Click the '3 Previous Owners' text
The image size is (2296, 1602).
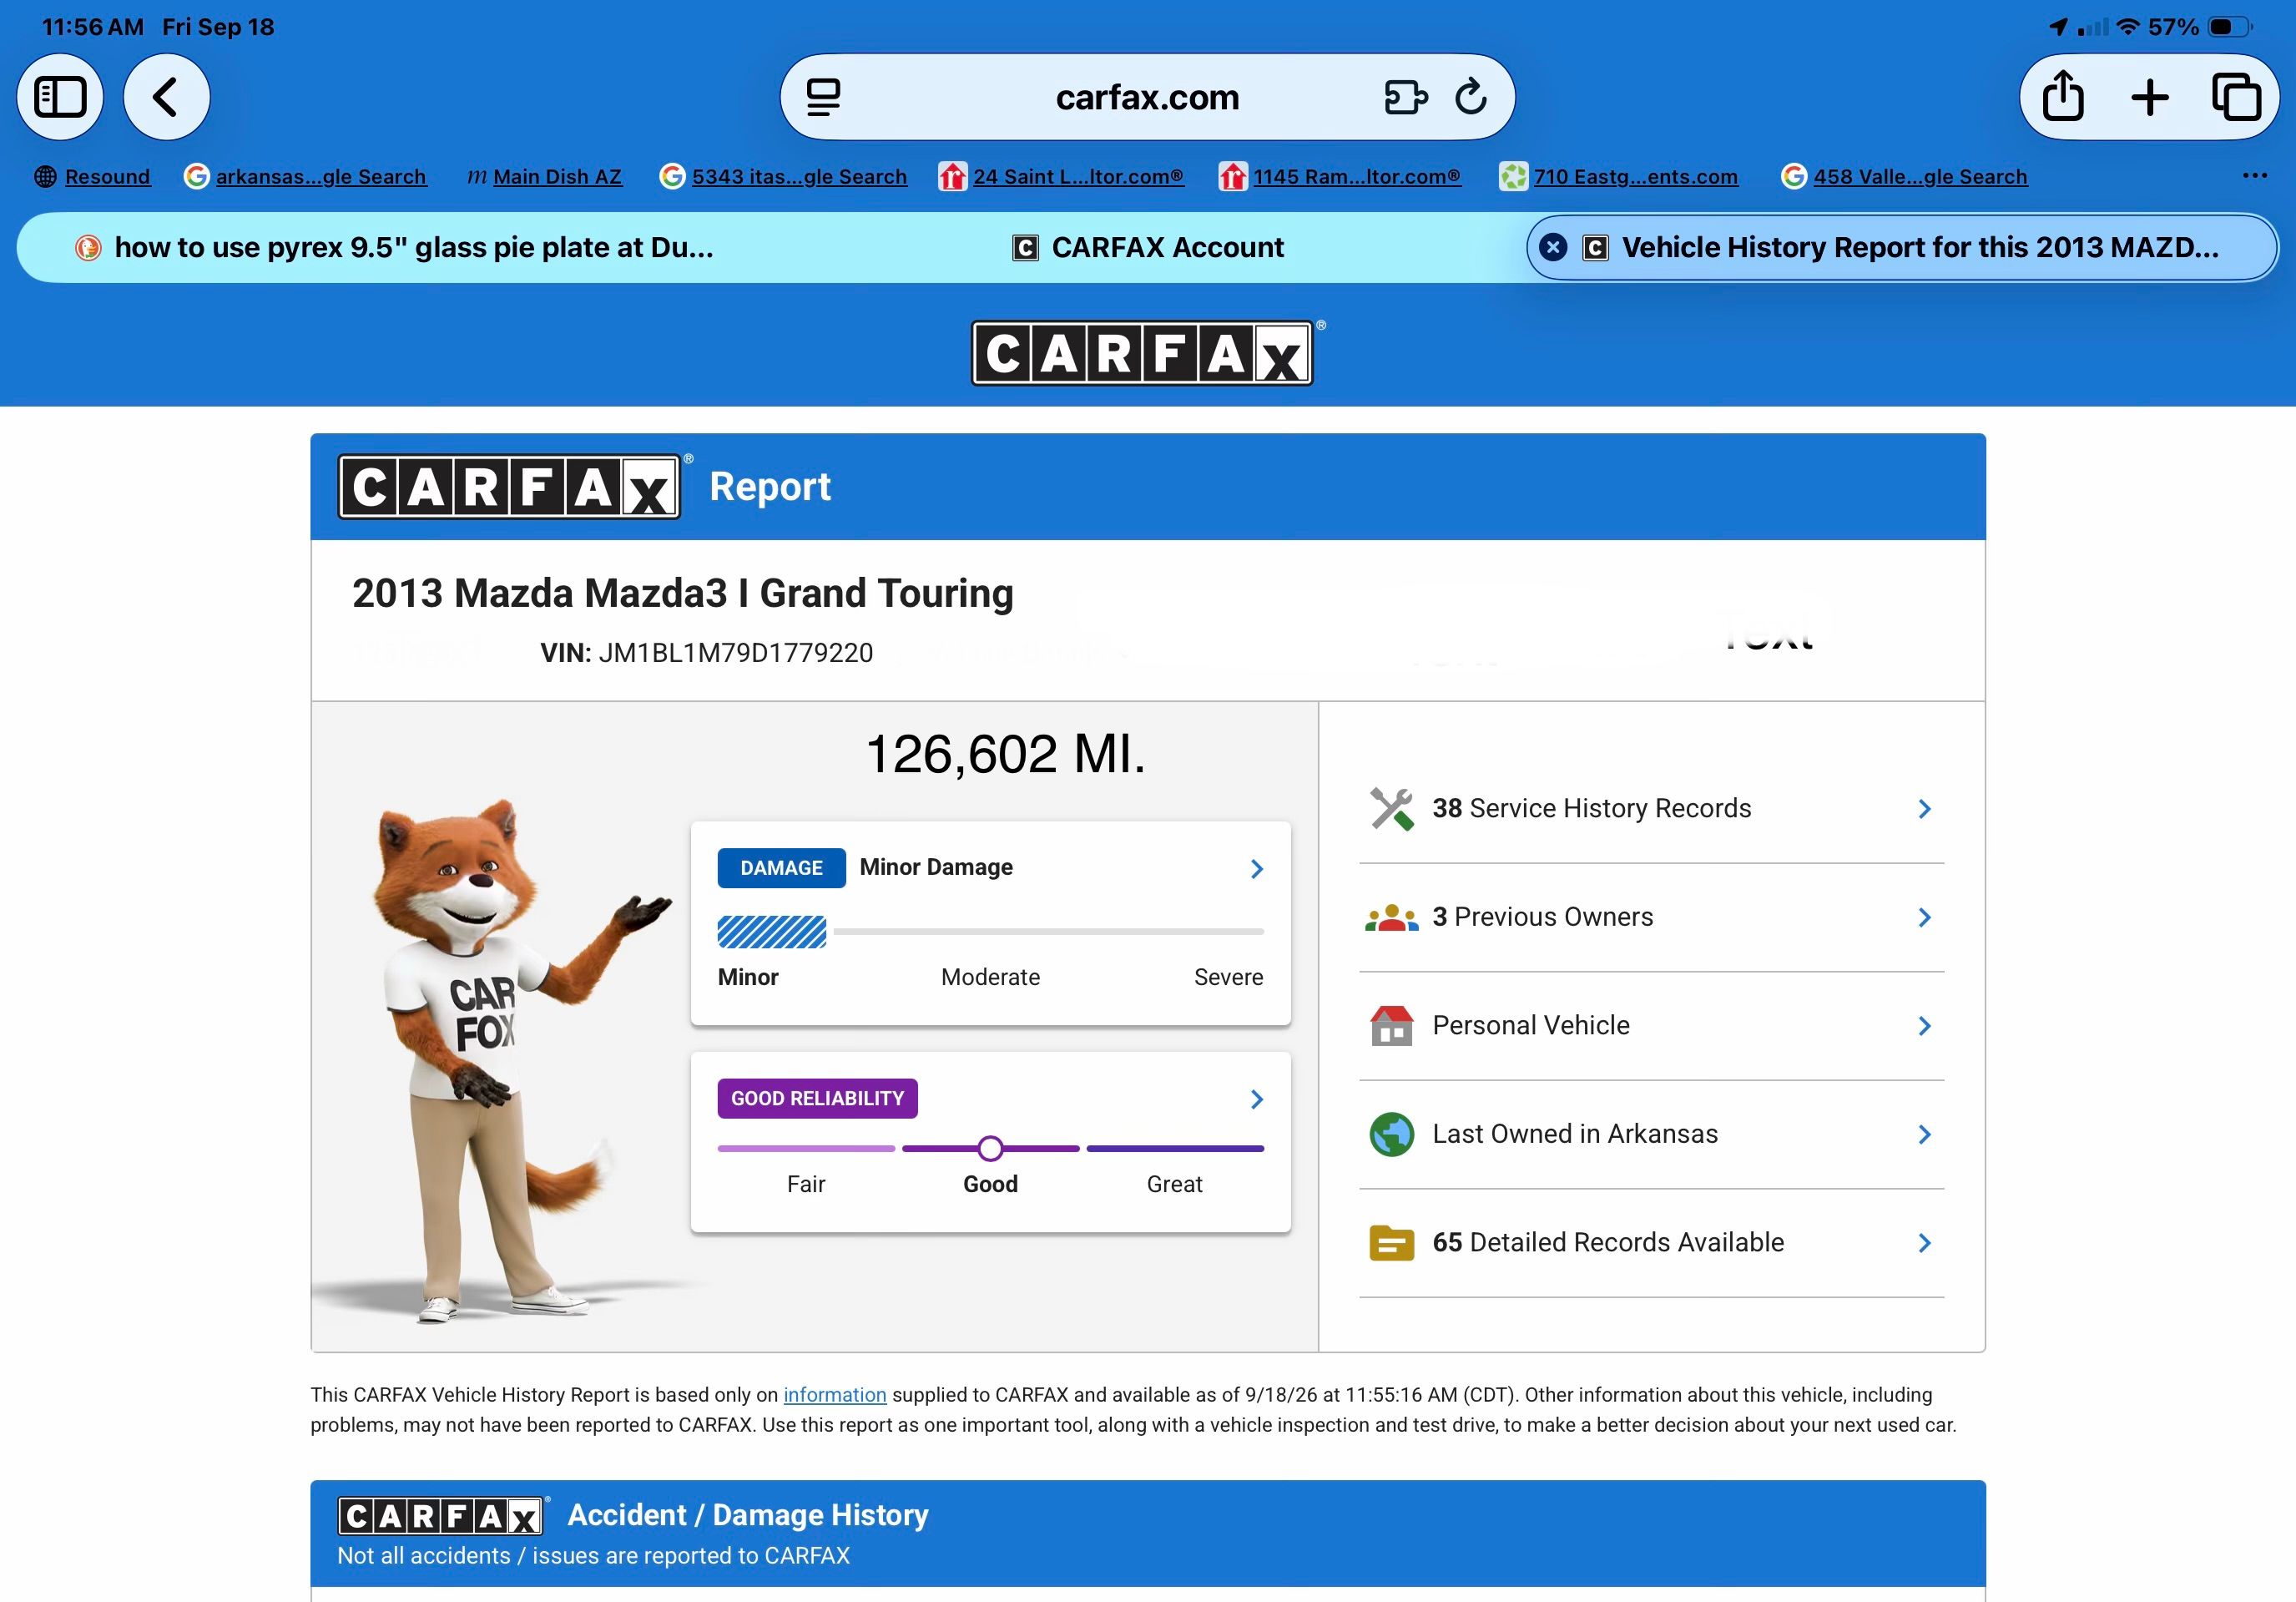[1543, 917]
